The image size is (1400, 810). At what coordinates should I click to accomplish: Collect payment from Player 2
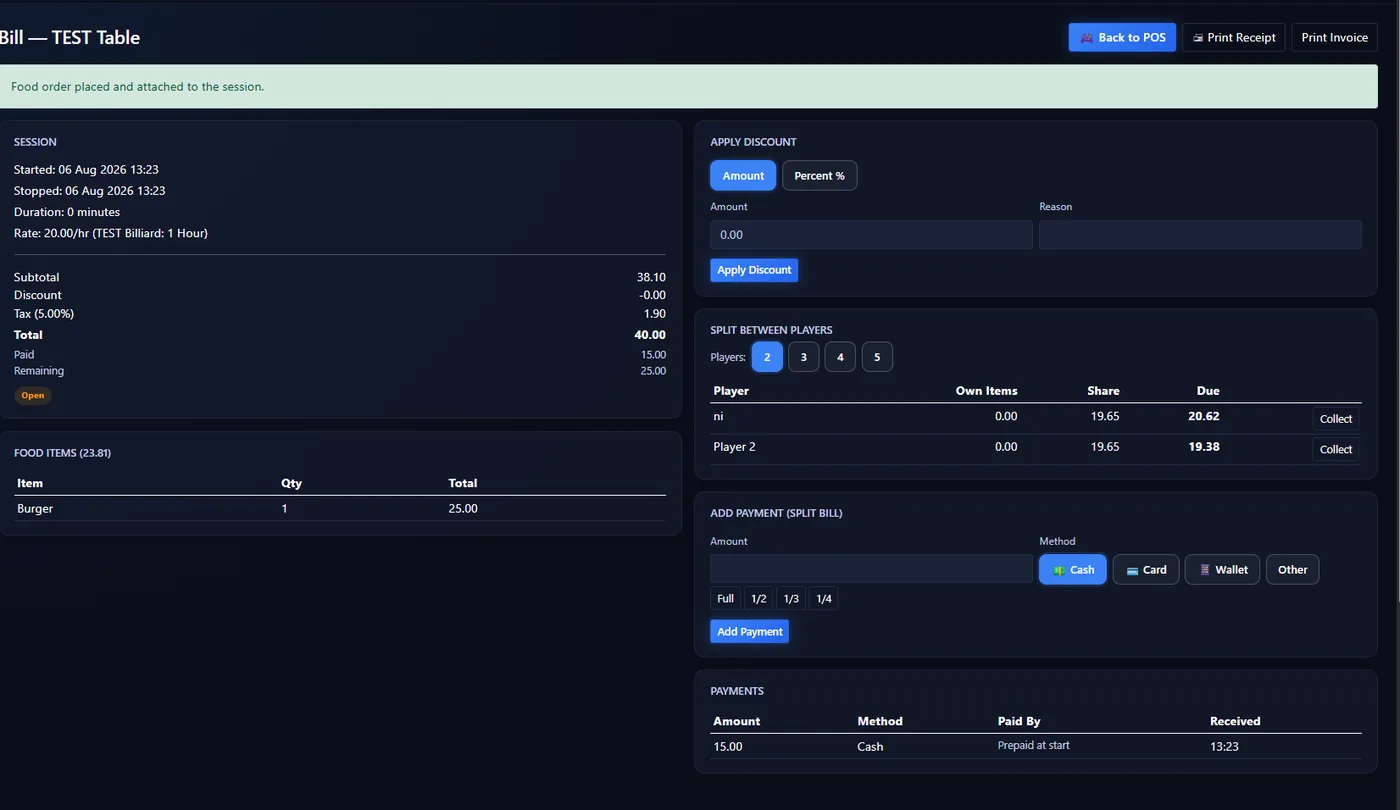(1336, 449)
